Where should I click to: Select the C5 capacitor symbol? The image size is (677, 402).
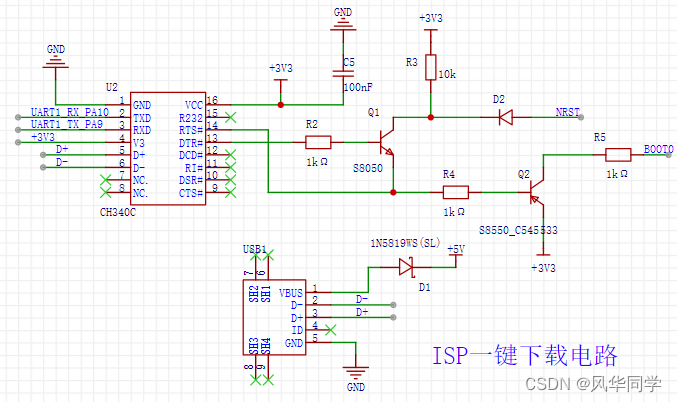click(x=343, y=73)
